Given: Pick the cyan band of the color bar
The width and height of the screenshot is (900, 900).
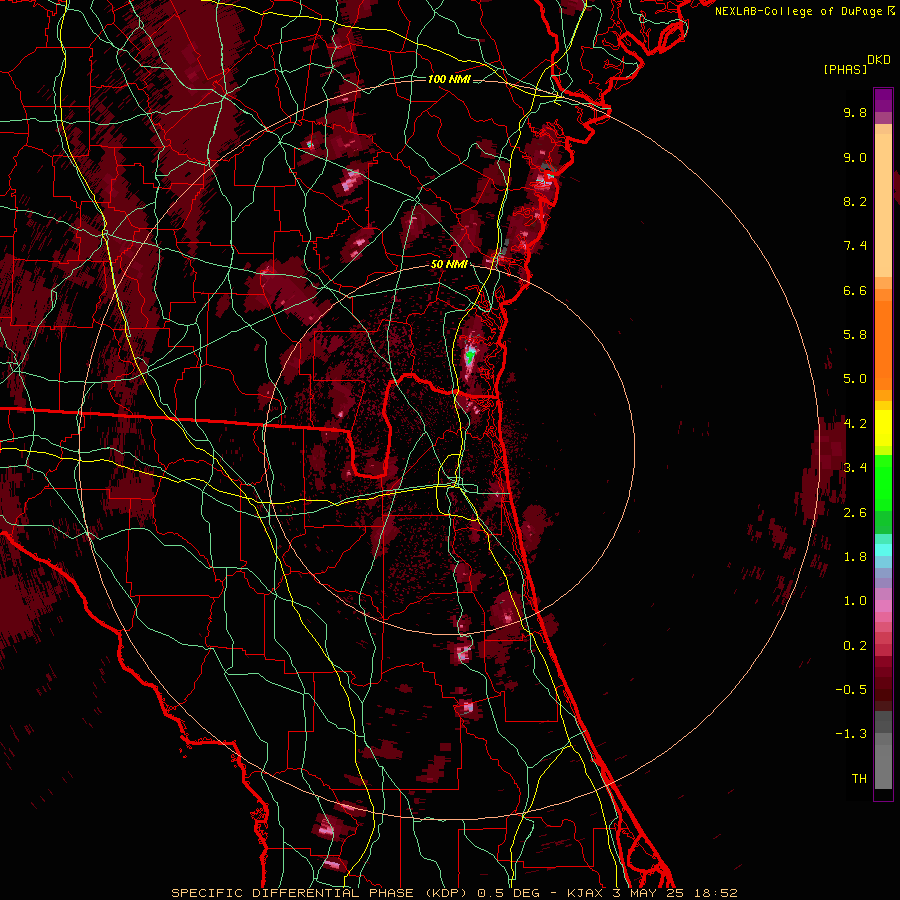Looking at the screenshot, I should coord(883,550).
